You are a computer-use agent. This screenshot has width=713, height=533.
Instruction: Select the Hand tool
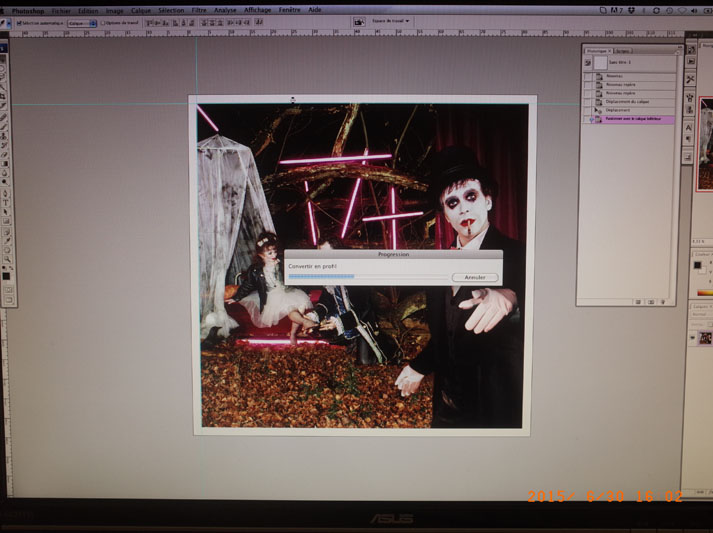7,249
